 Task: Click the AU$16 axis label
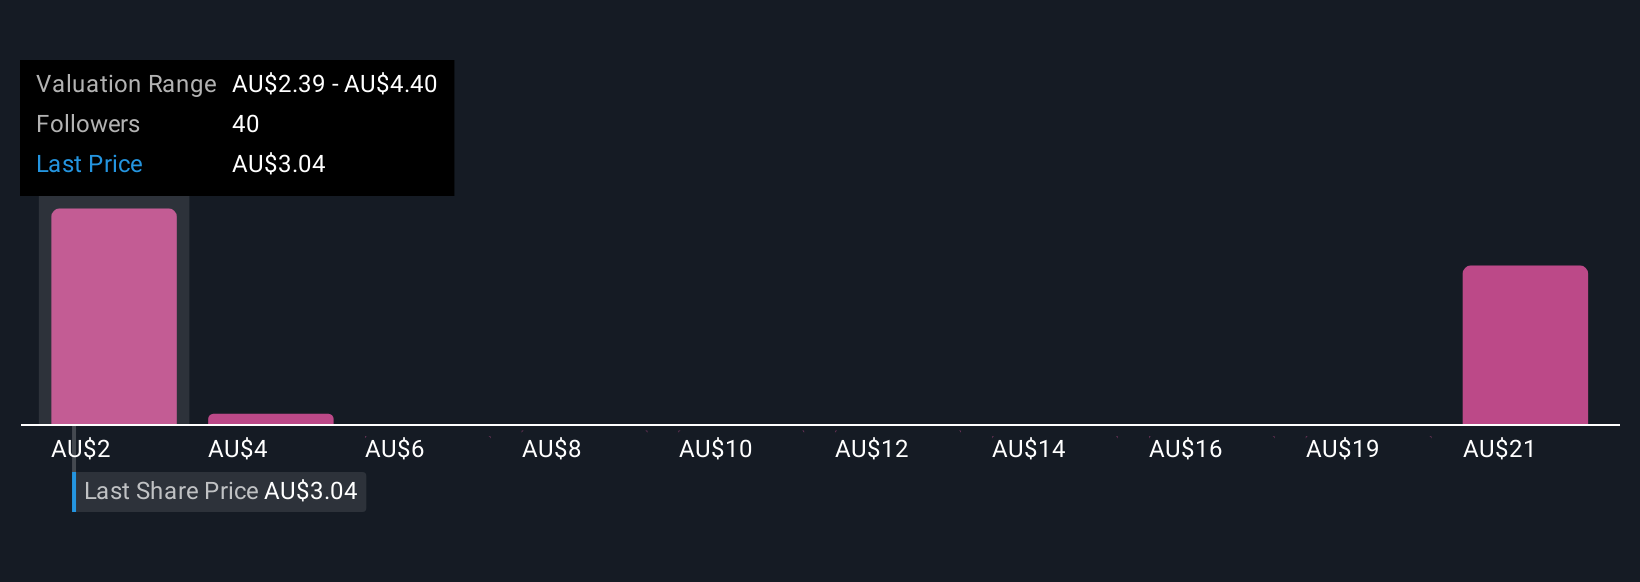pos(1186,449)
